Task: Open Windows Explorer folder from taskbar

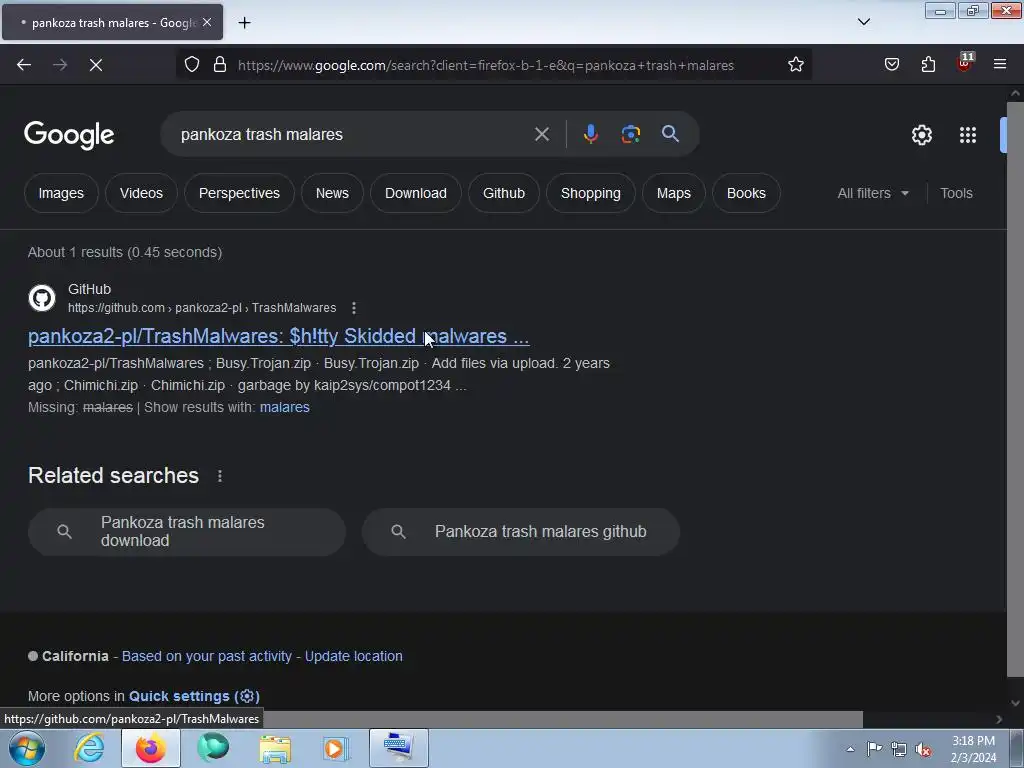Action: coord(275,748)
